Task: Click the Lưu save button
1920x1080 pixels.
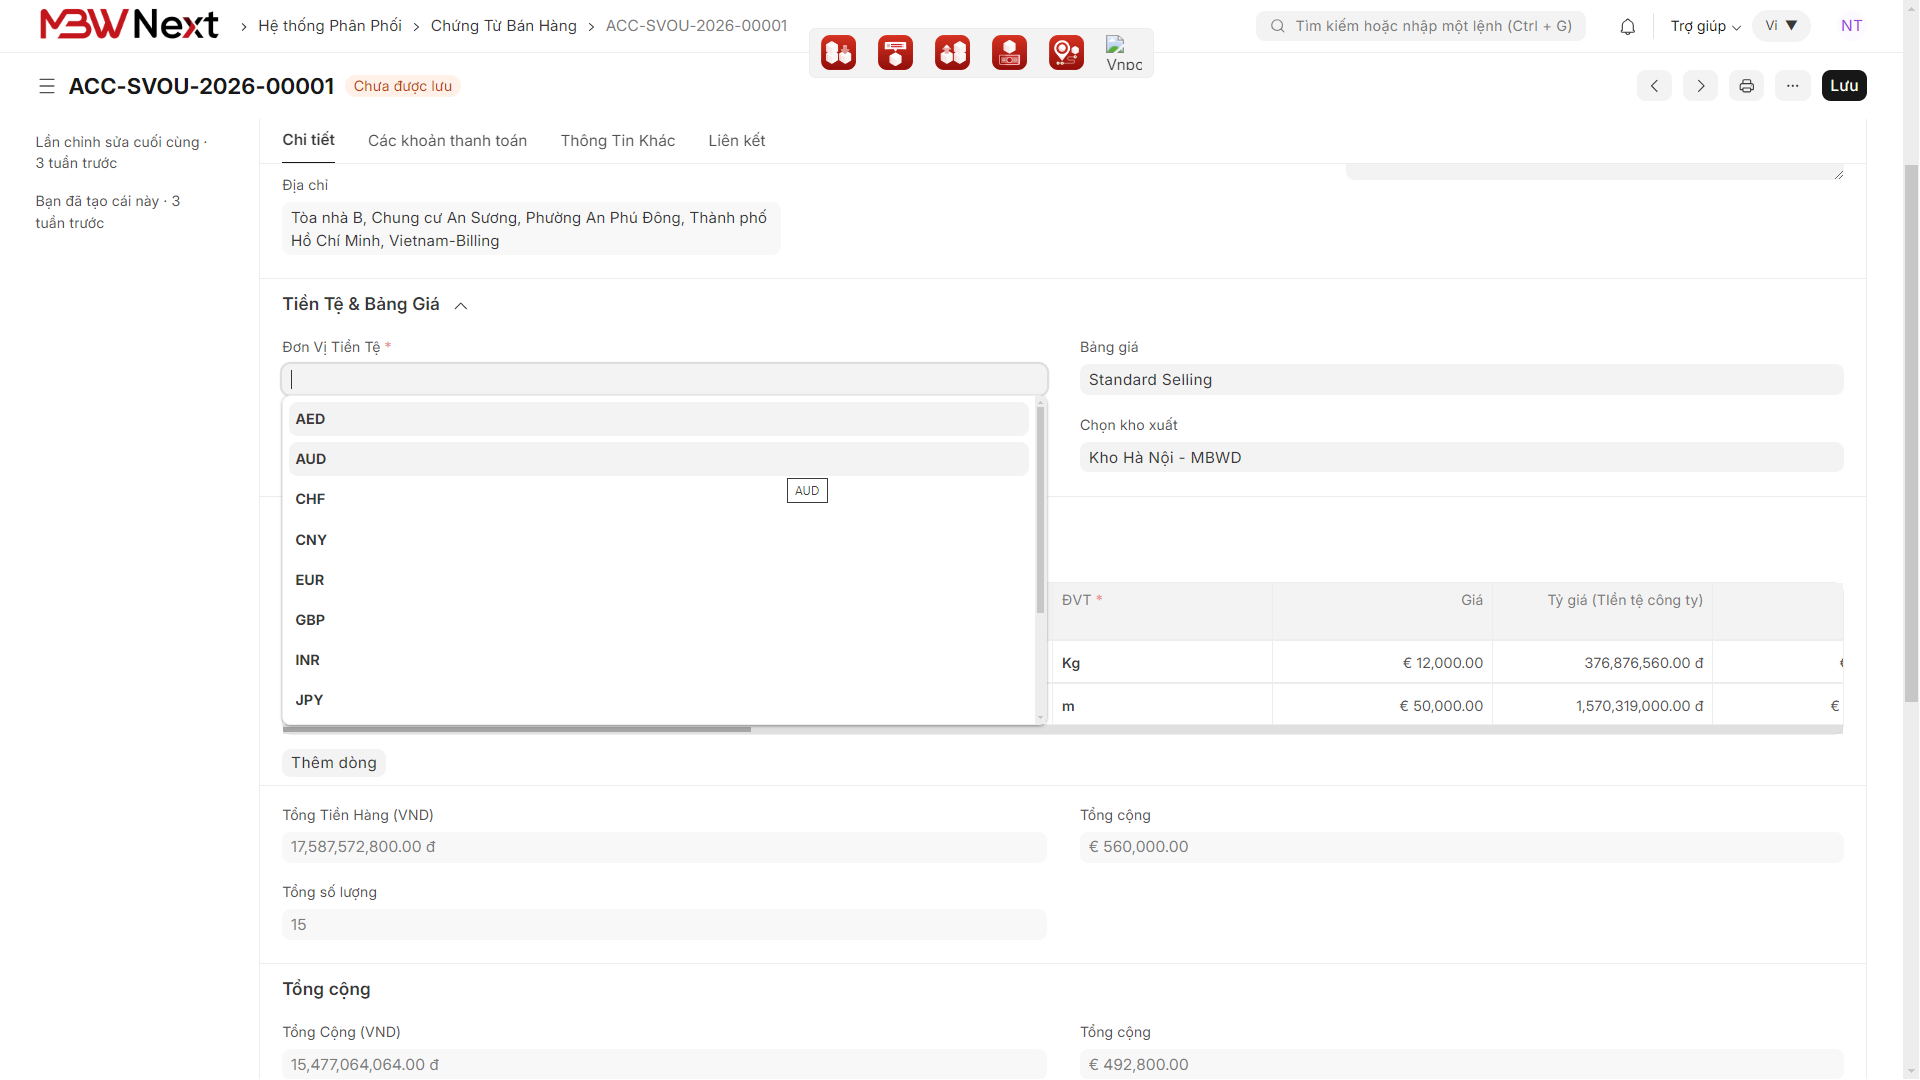Action: [1844, 86]
